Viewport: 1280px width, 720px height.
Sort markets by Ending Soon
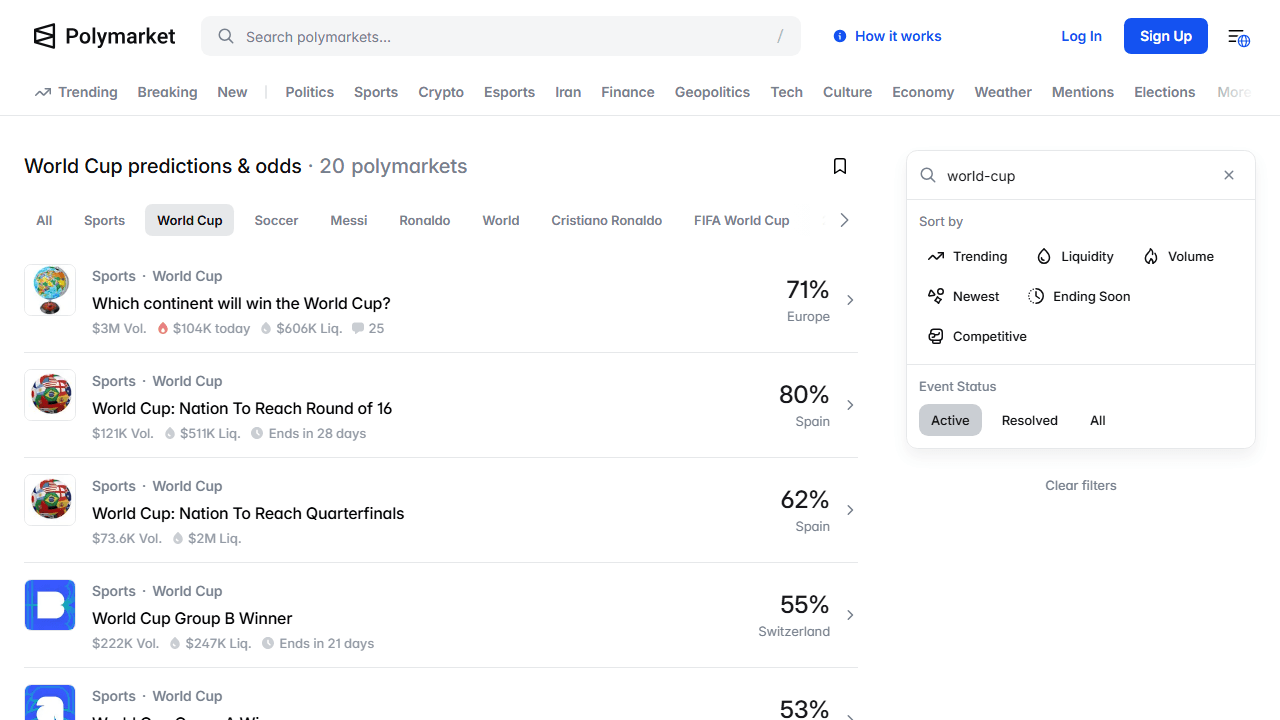pyautogui.click(x=1080, y=296)
